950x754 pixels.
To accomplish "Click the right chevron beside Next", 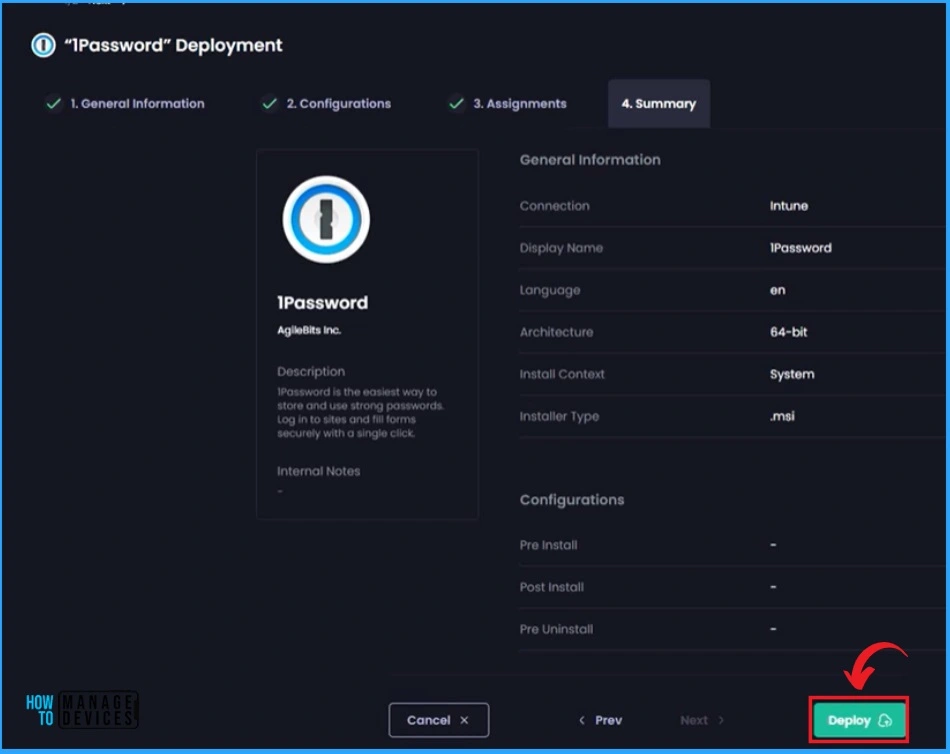I will pyautogui.click(x=721, y=720).
